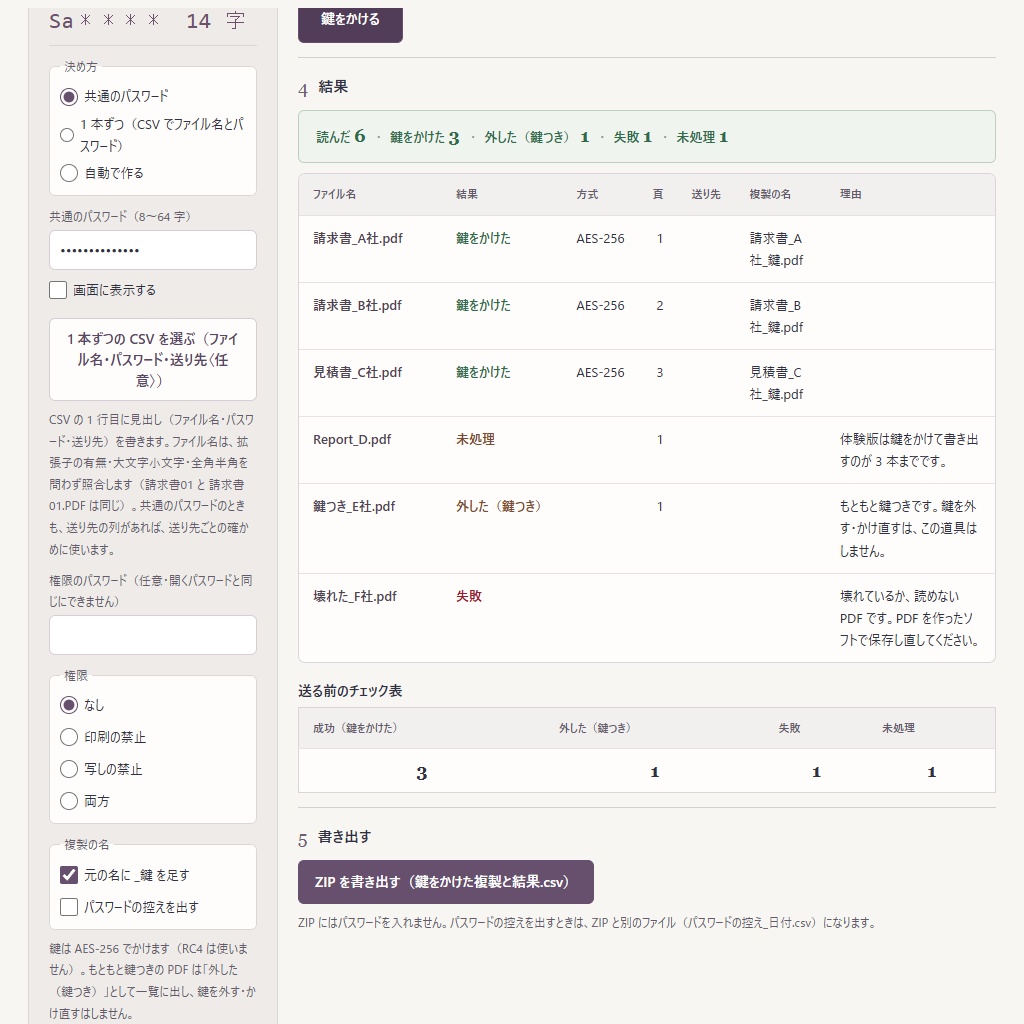Click ファイル名 column header

click(334, 194)
